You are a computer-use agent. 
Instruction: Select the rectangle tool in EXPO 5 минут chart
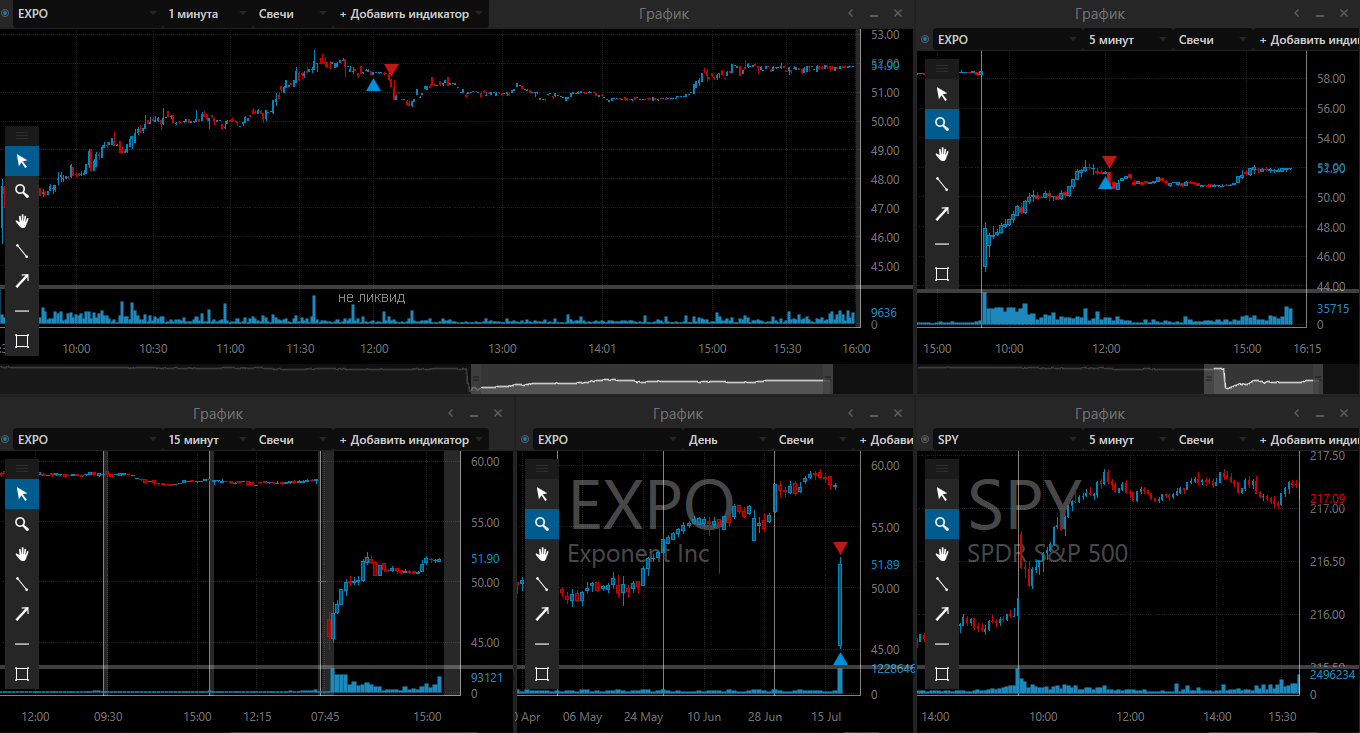pos(941,274)
